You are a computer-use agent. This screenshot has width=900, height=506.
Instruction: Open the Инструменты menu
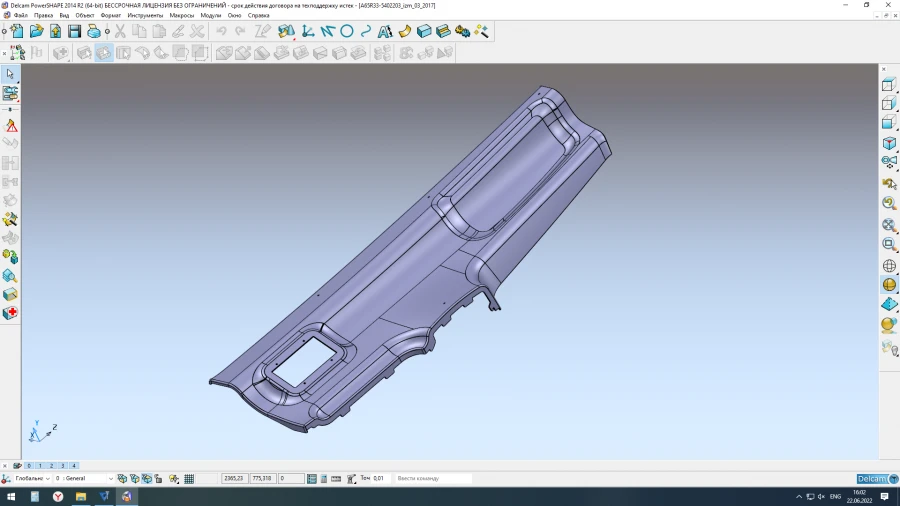pos(145,16)
